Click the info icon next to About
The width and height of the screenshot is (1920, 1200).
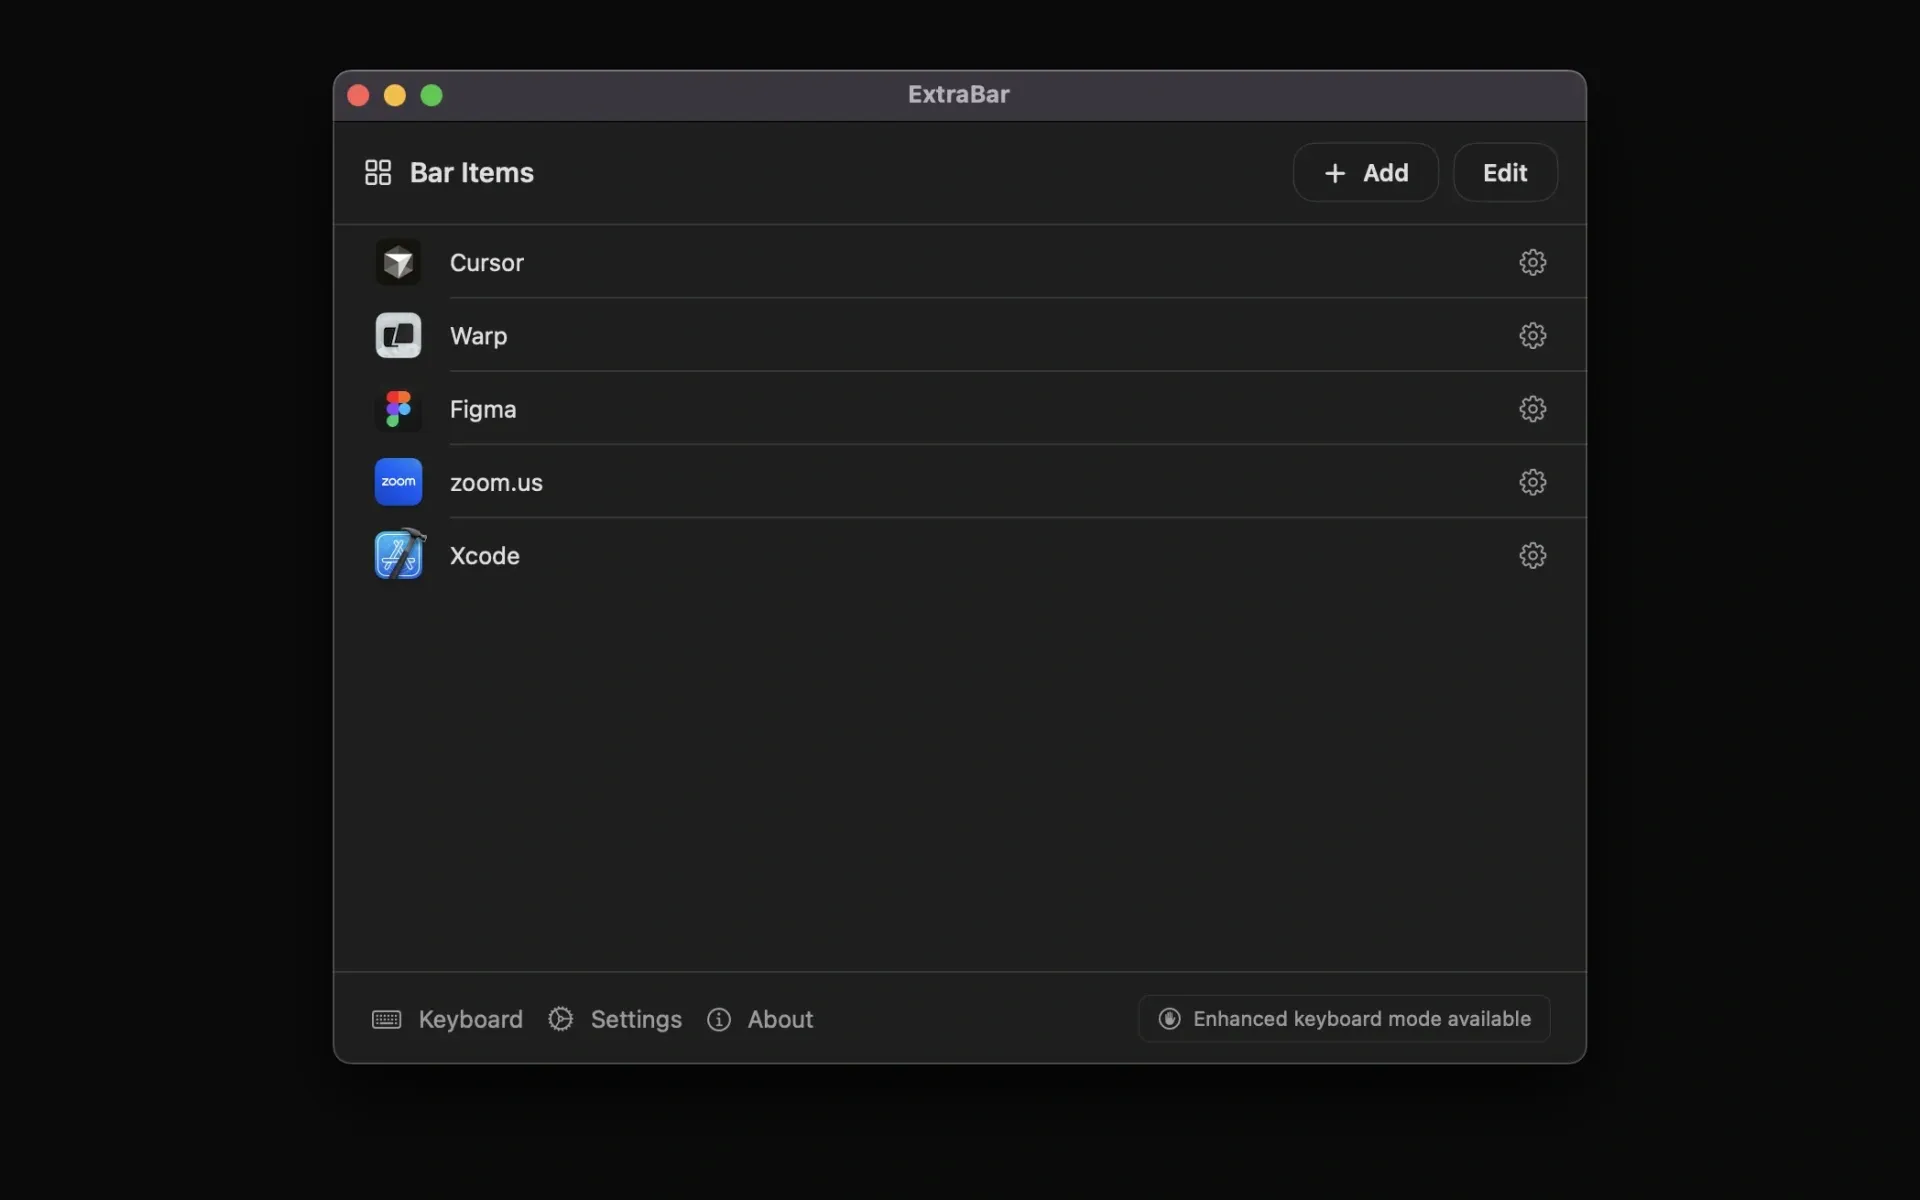click(719, 1019)
